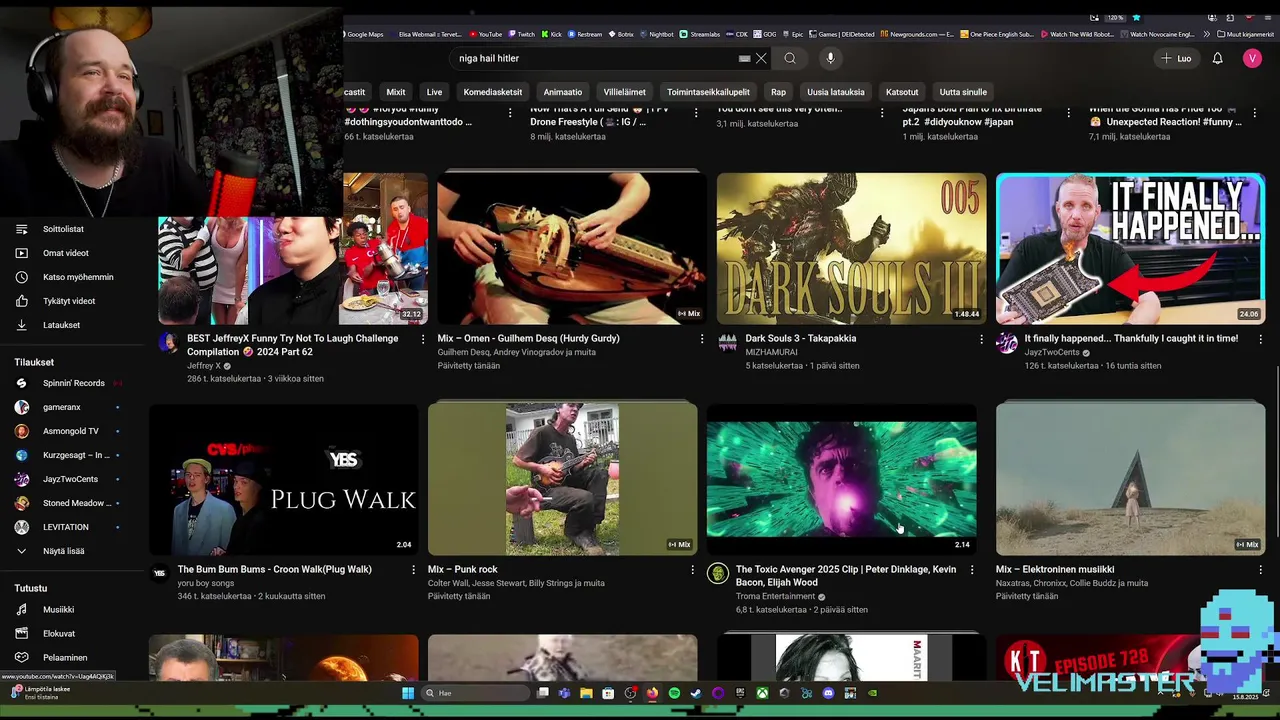Open the Plug Walk video thumbnail
The image size is (1280, 720).
point(284,479)
